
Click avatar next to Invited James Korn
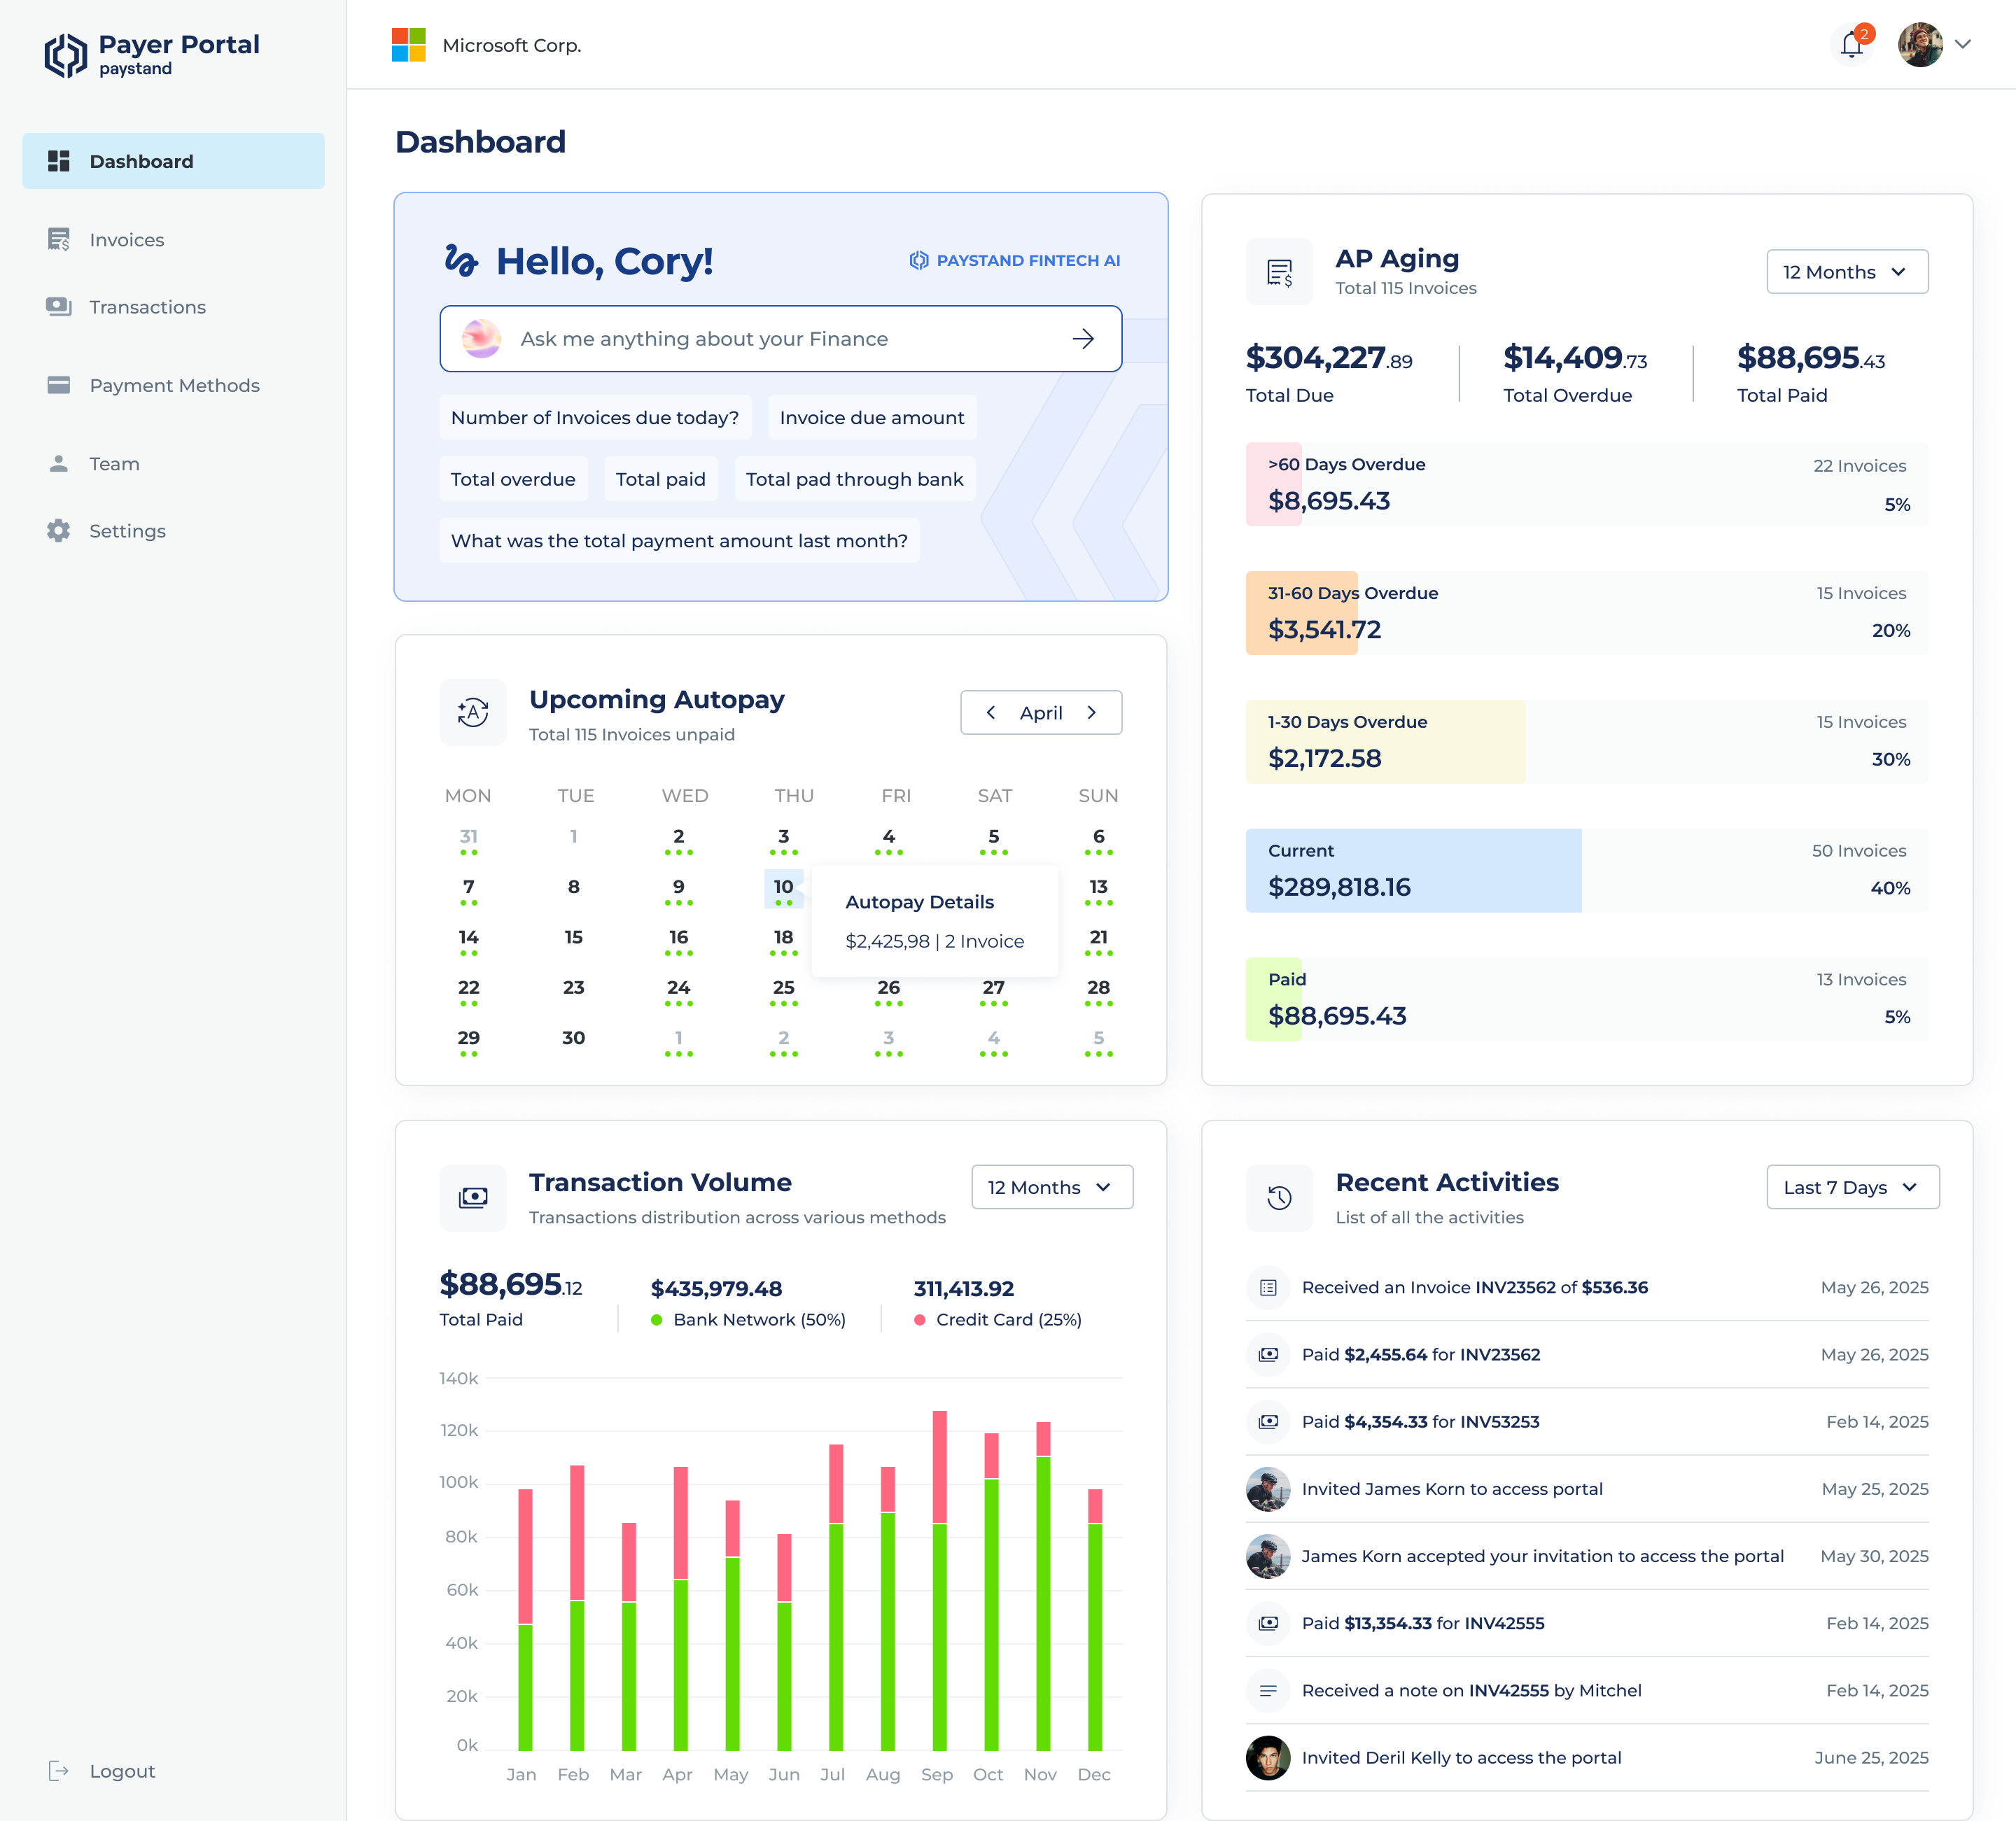coord(1268,1489)
